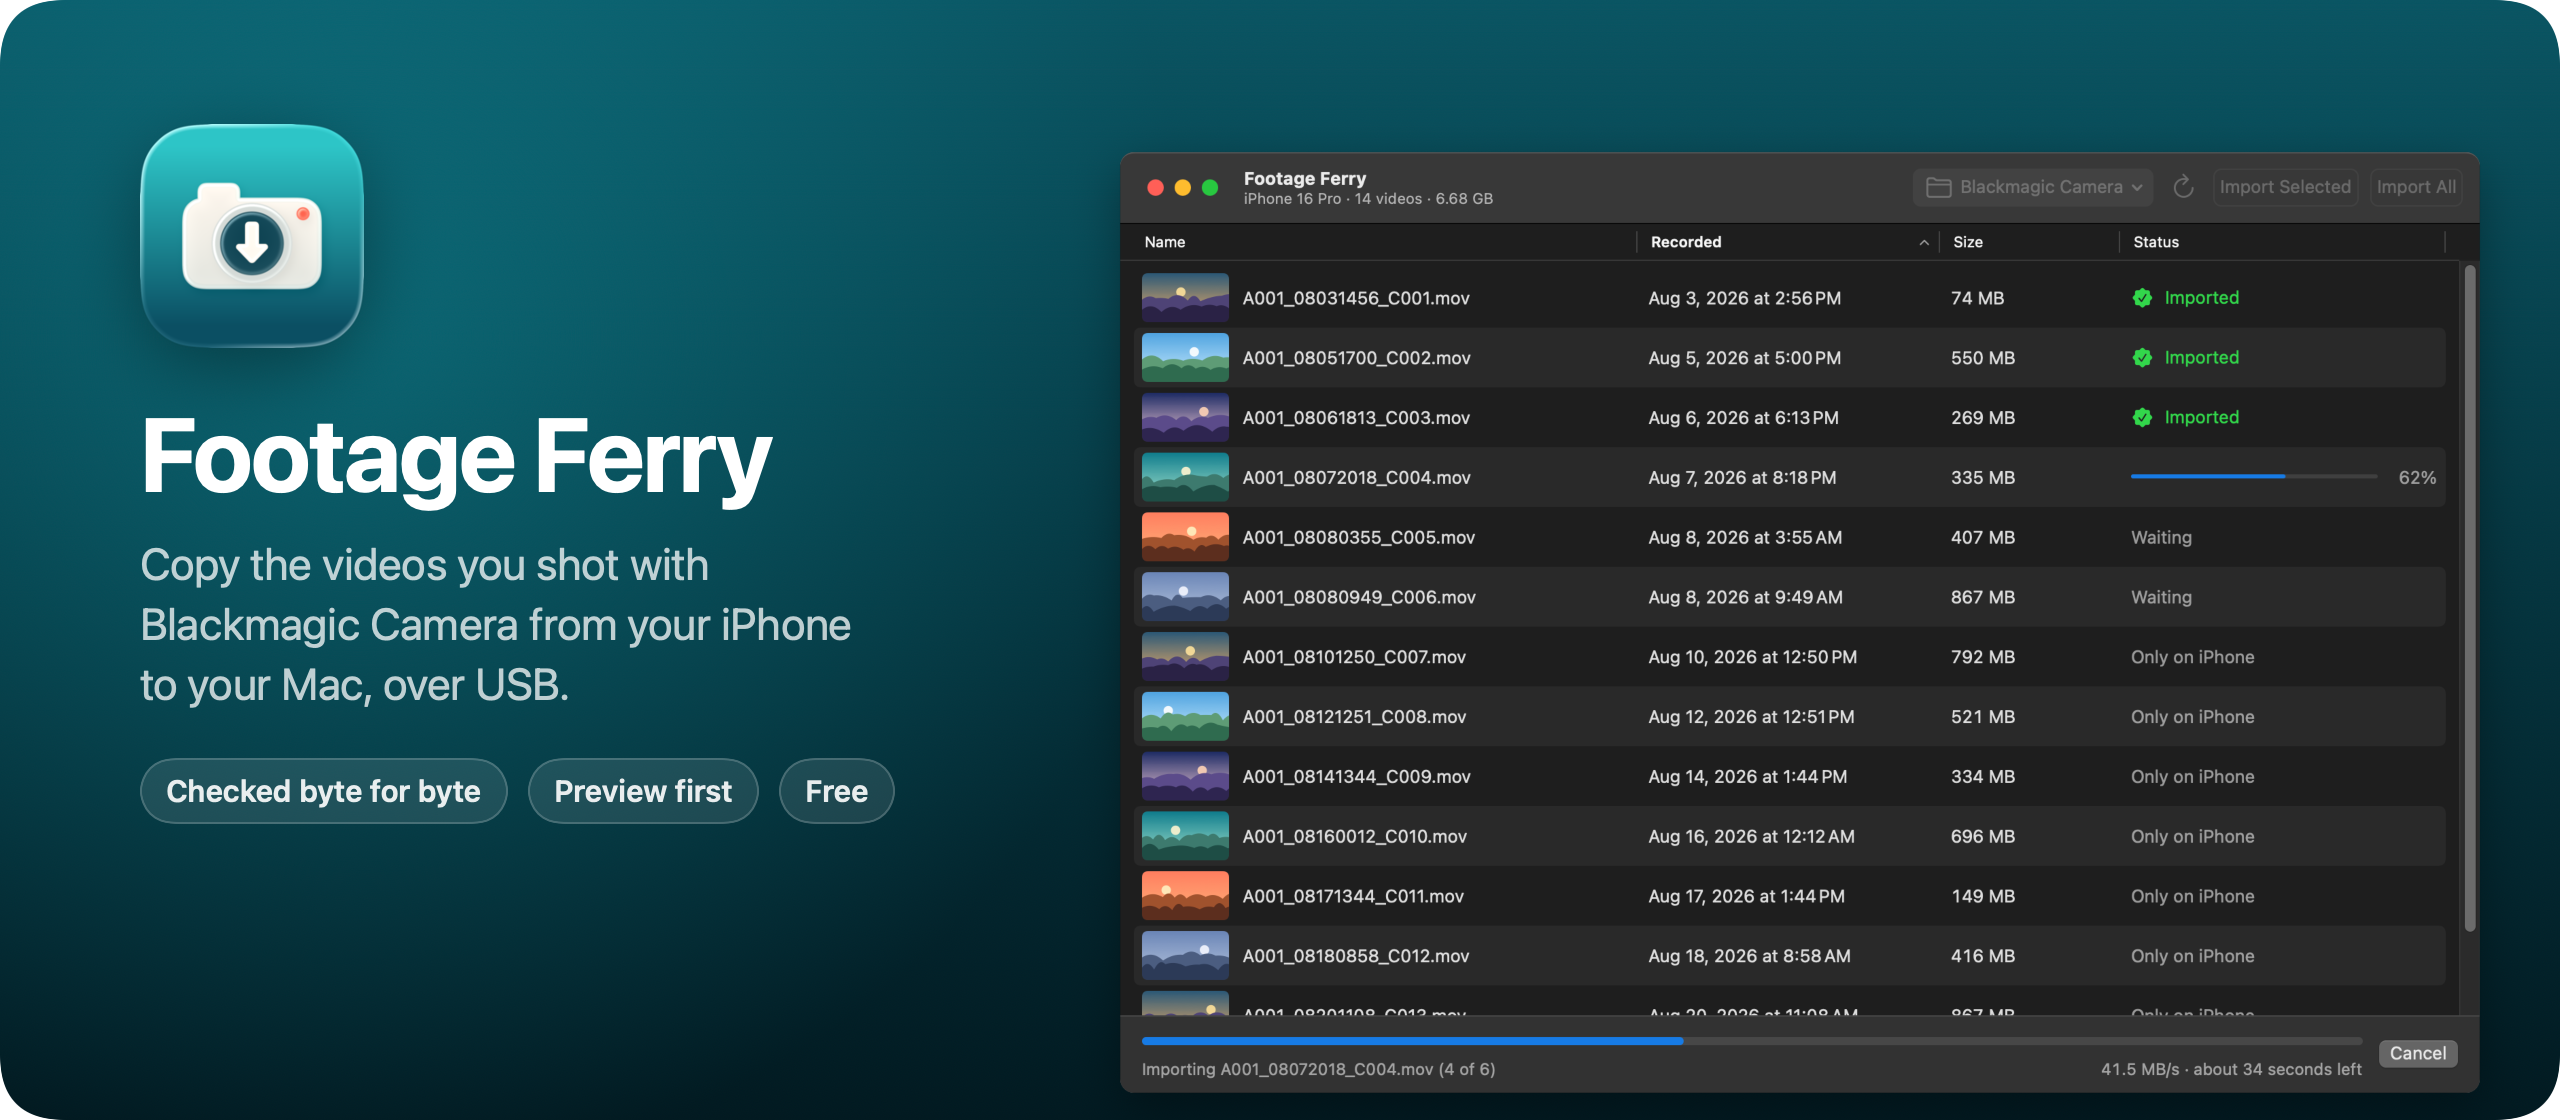Sort by the Size column header
Image resolution: width=2560 pixels, height=1120 pixels.
point(1967,242)
